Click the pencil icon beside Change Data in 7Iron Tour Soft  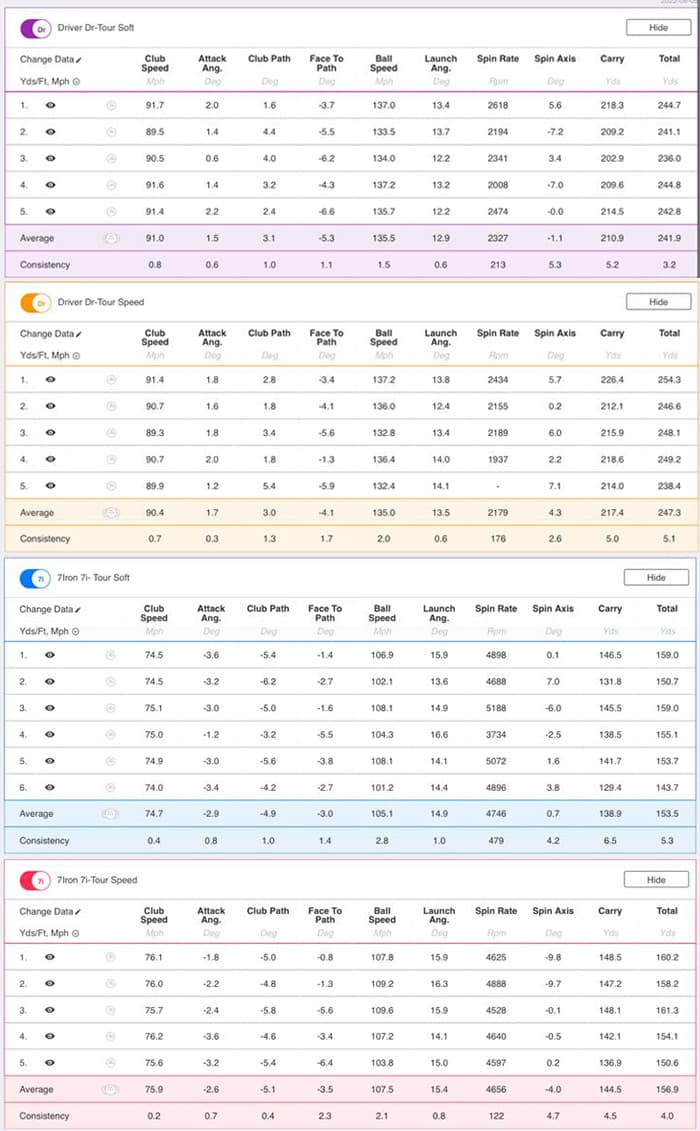tap(79, 610)
